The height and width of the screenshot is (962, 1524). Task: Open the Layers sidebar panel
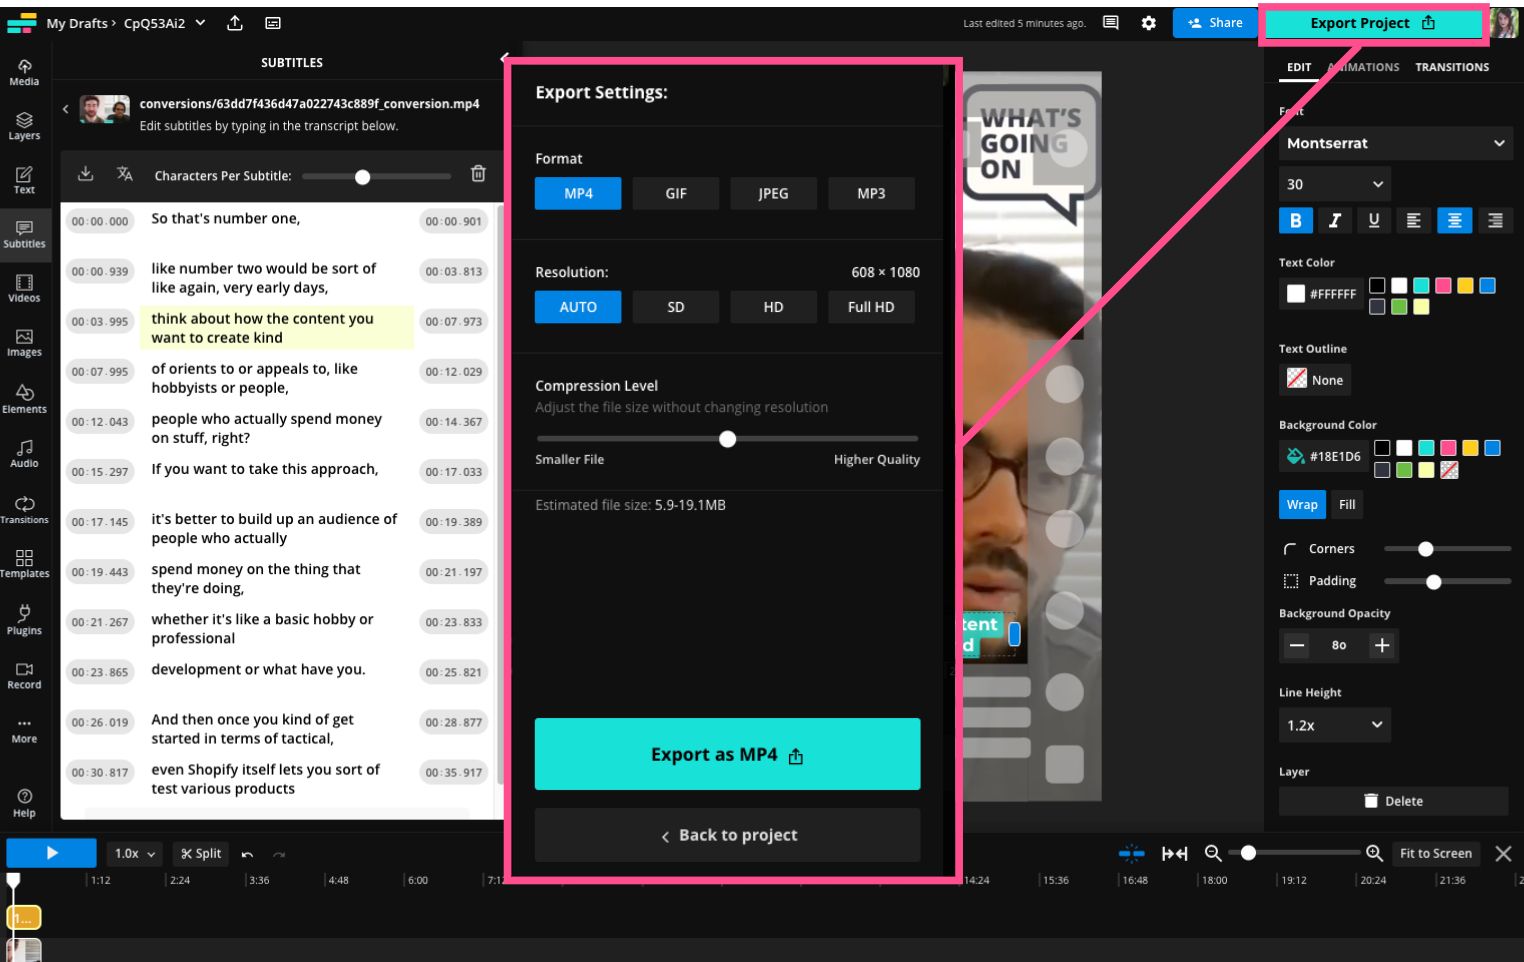coord(24,126)
